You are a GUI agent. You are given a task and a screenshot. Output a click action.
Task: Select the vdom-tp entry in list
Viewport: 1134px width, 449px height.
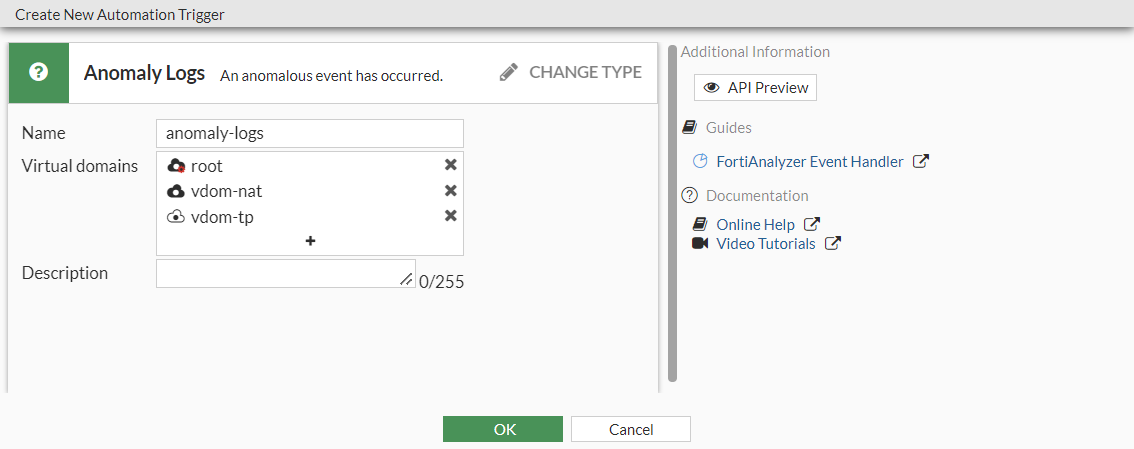click(x=222, y=216)
